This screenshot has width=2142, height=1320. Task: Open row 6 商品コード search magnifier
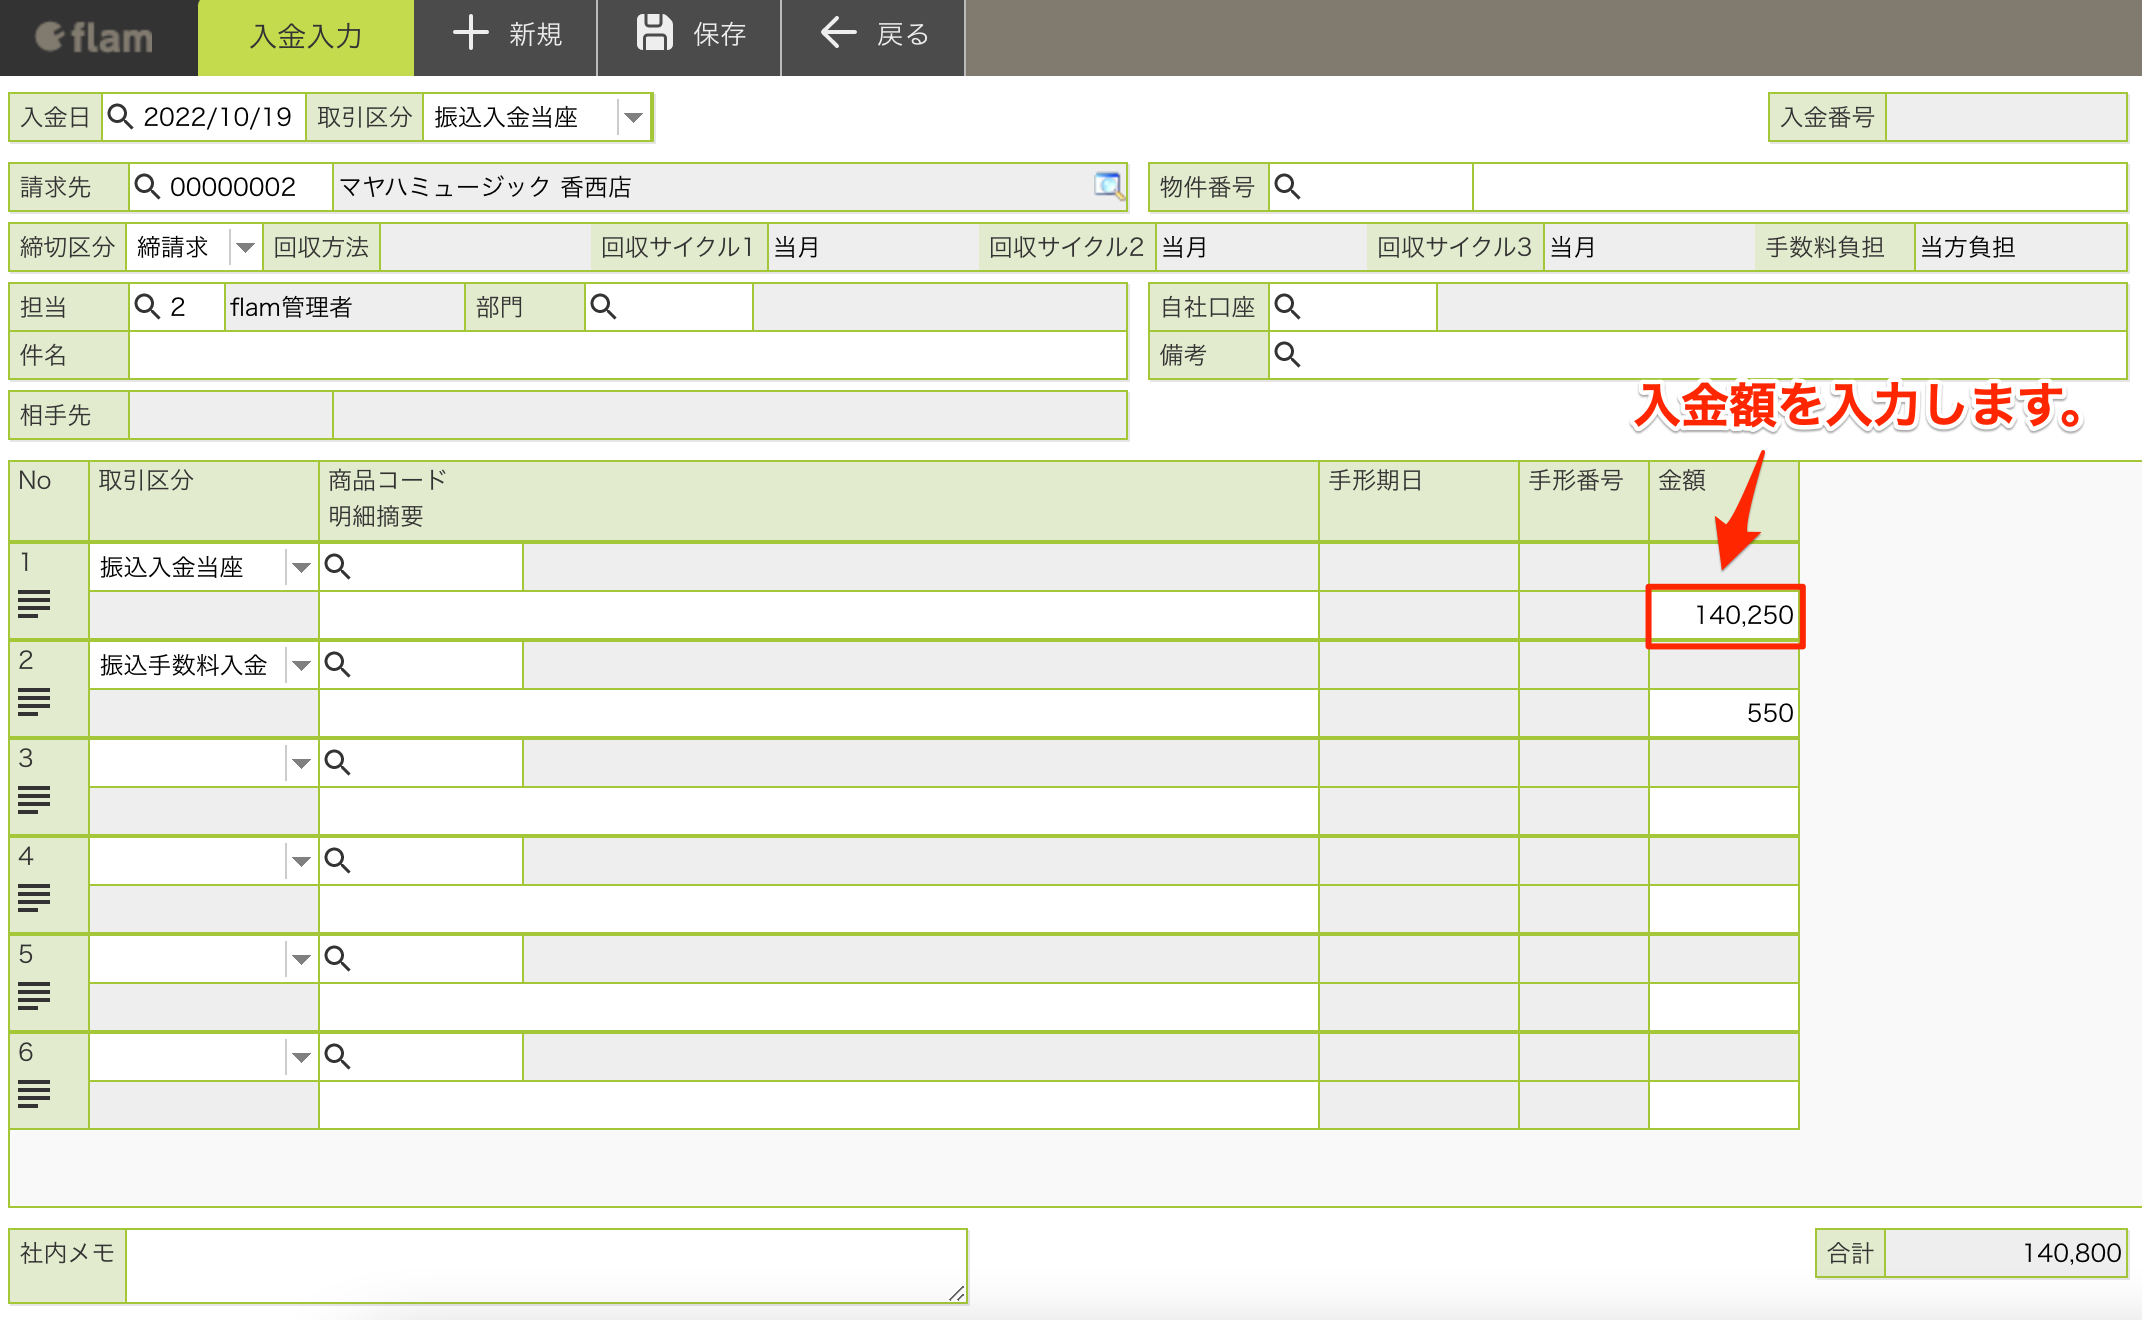[x=337, y=1057]
